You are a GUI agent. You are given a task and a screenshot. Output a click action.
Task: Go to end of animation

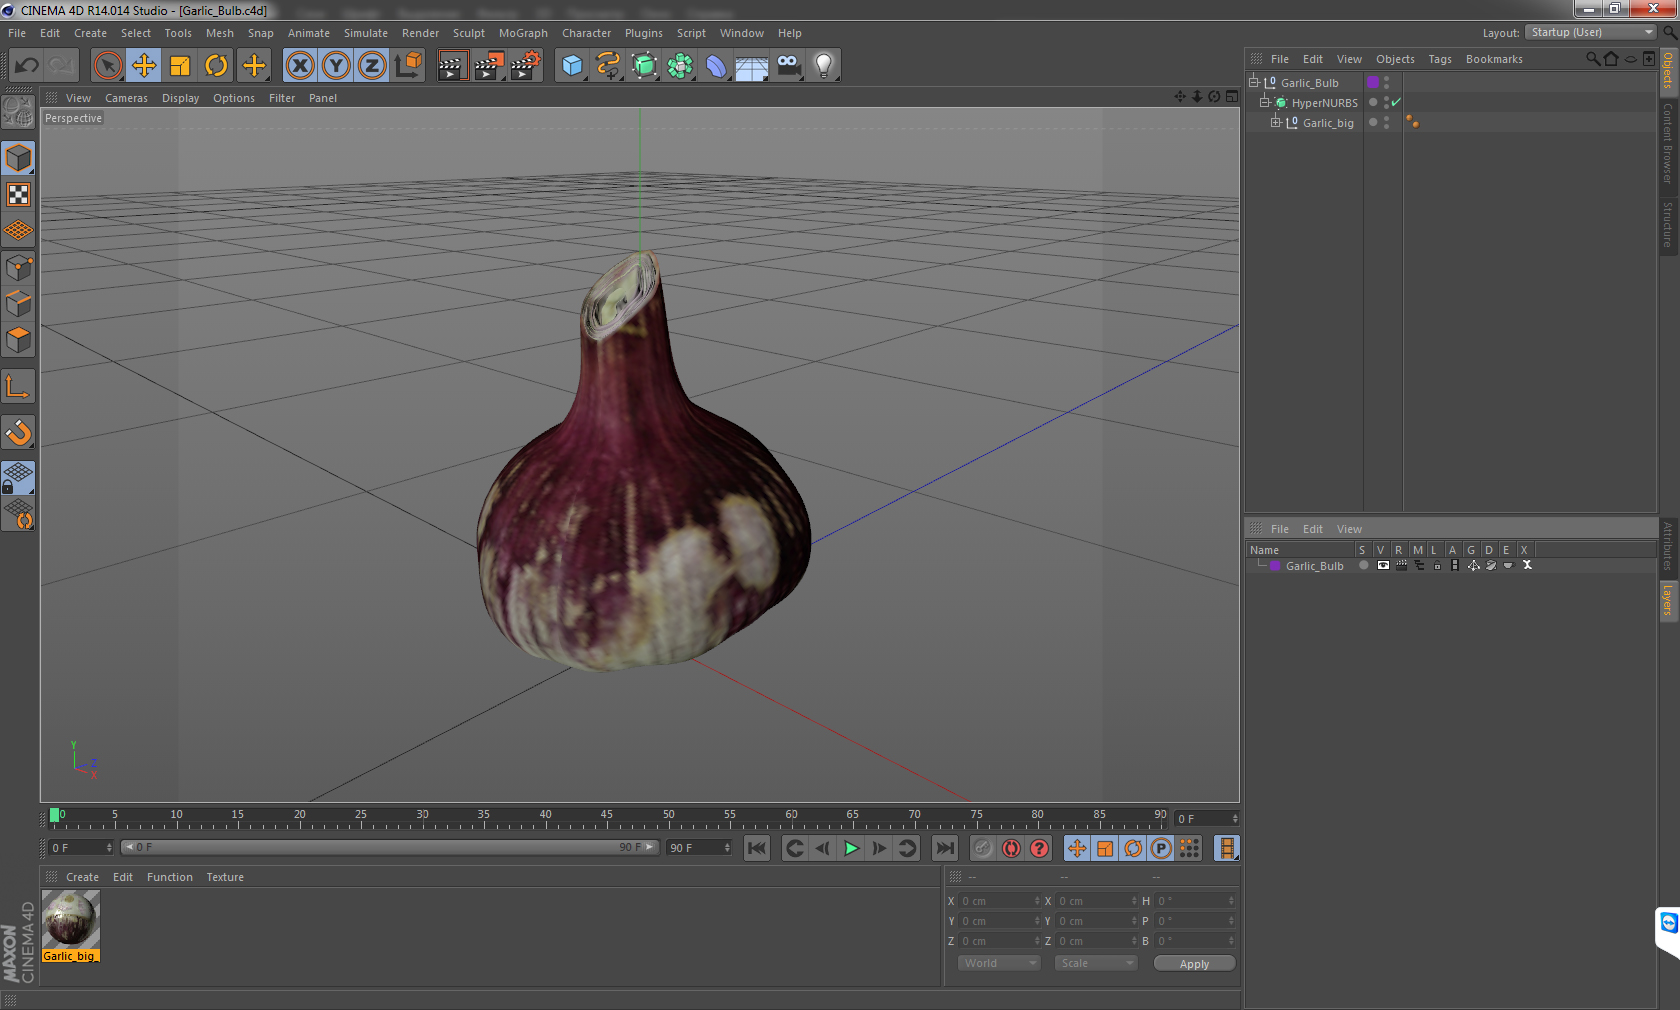[944, 848]
